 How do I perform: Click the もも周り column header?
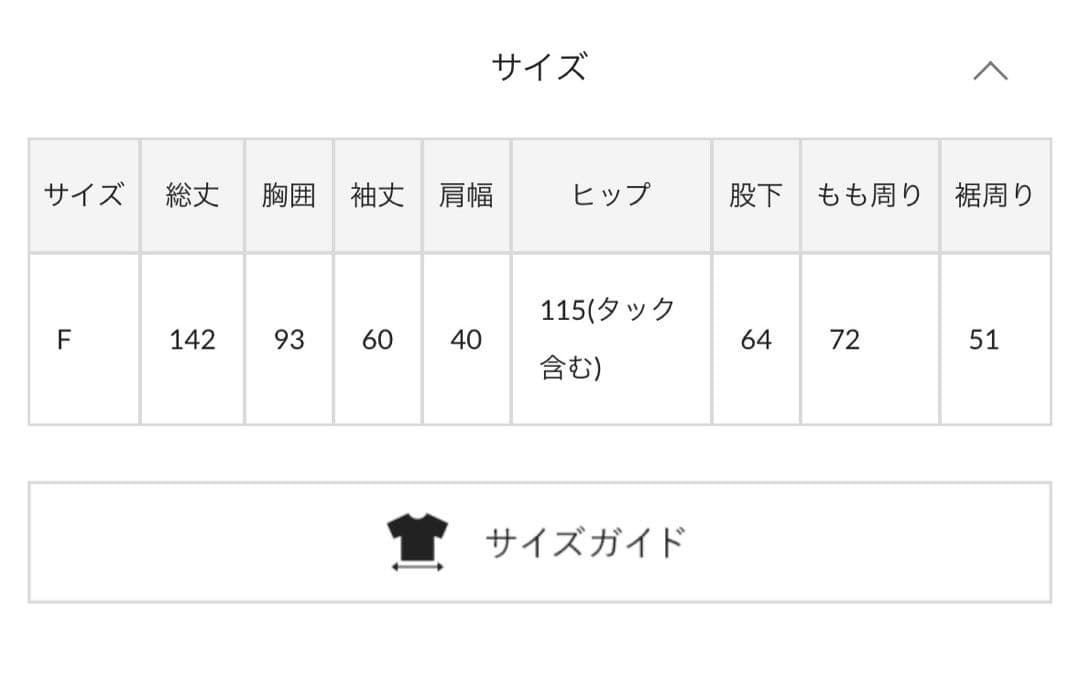(868, 195)
